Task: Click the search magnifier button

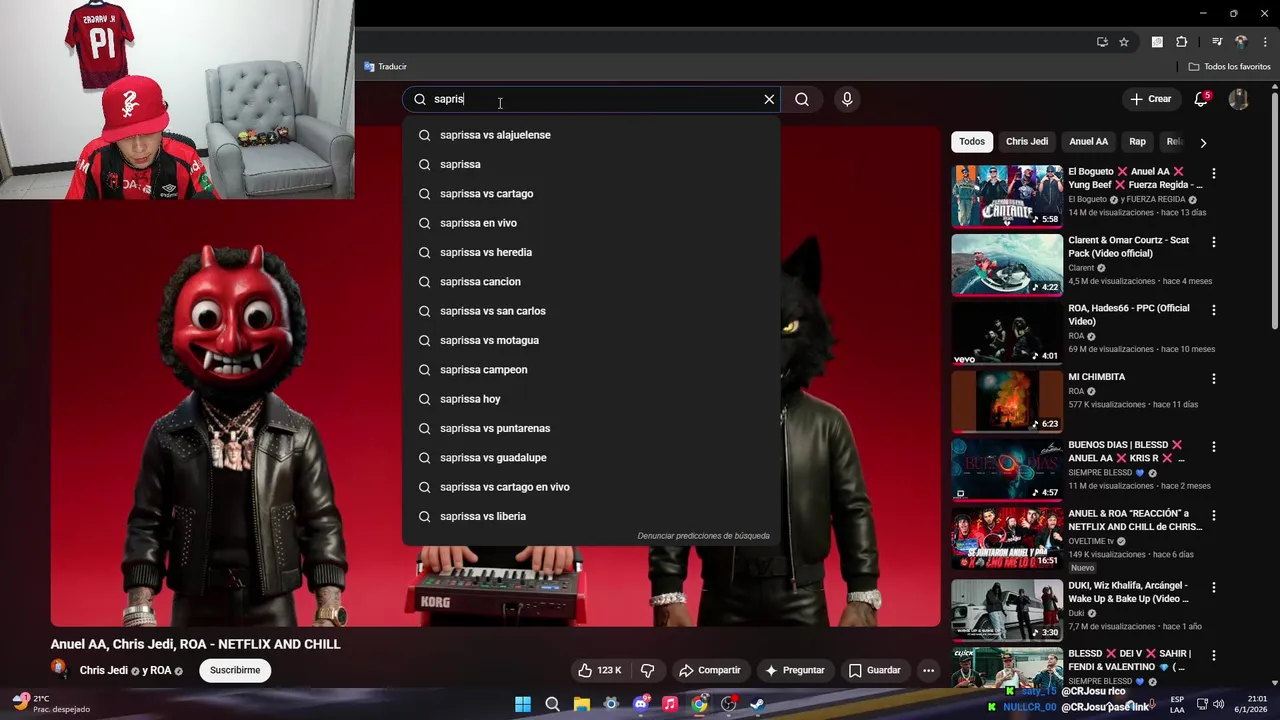Action: 802,99
